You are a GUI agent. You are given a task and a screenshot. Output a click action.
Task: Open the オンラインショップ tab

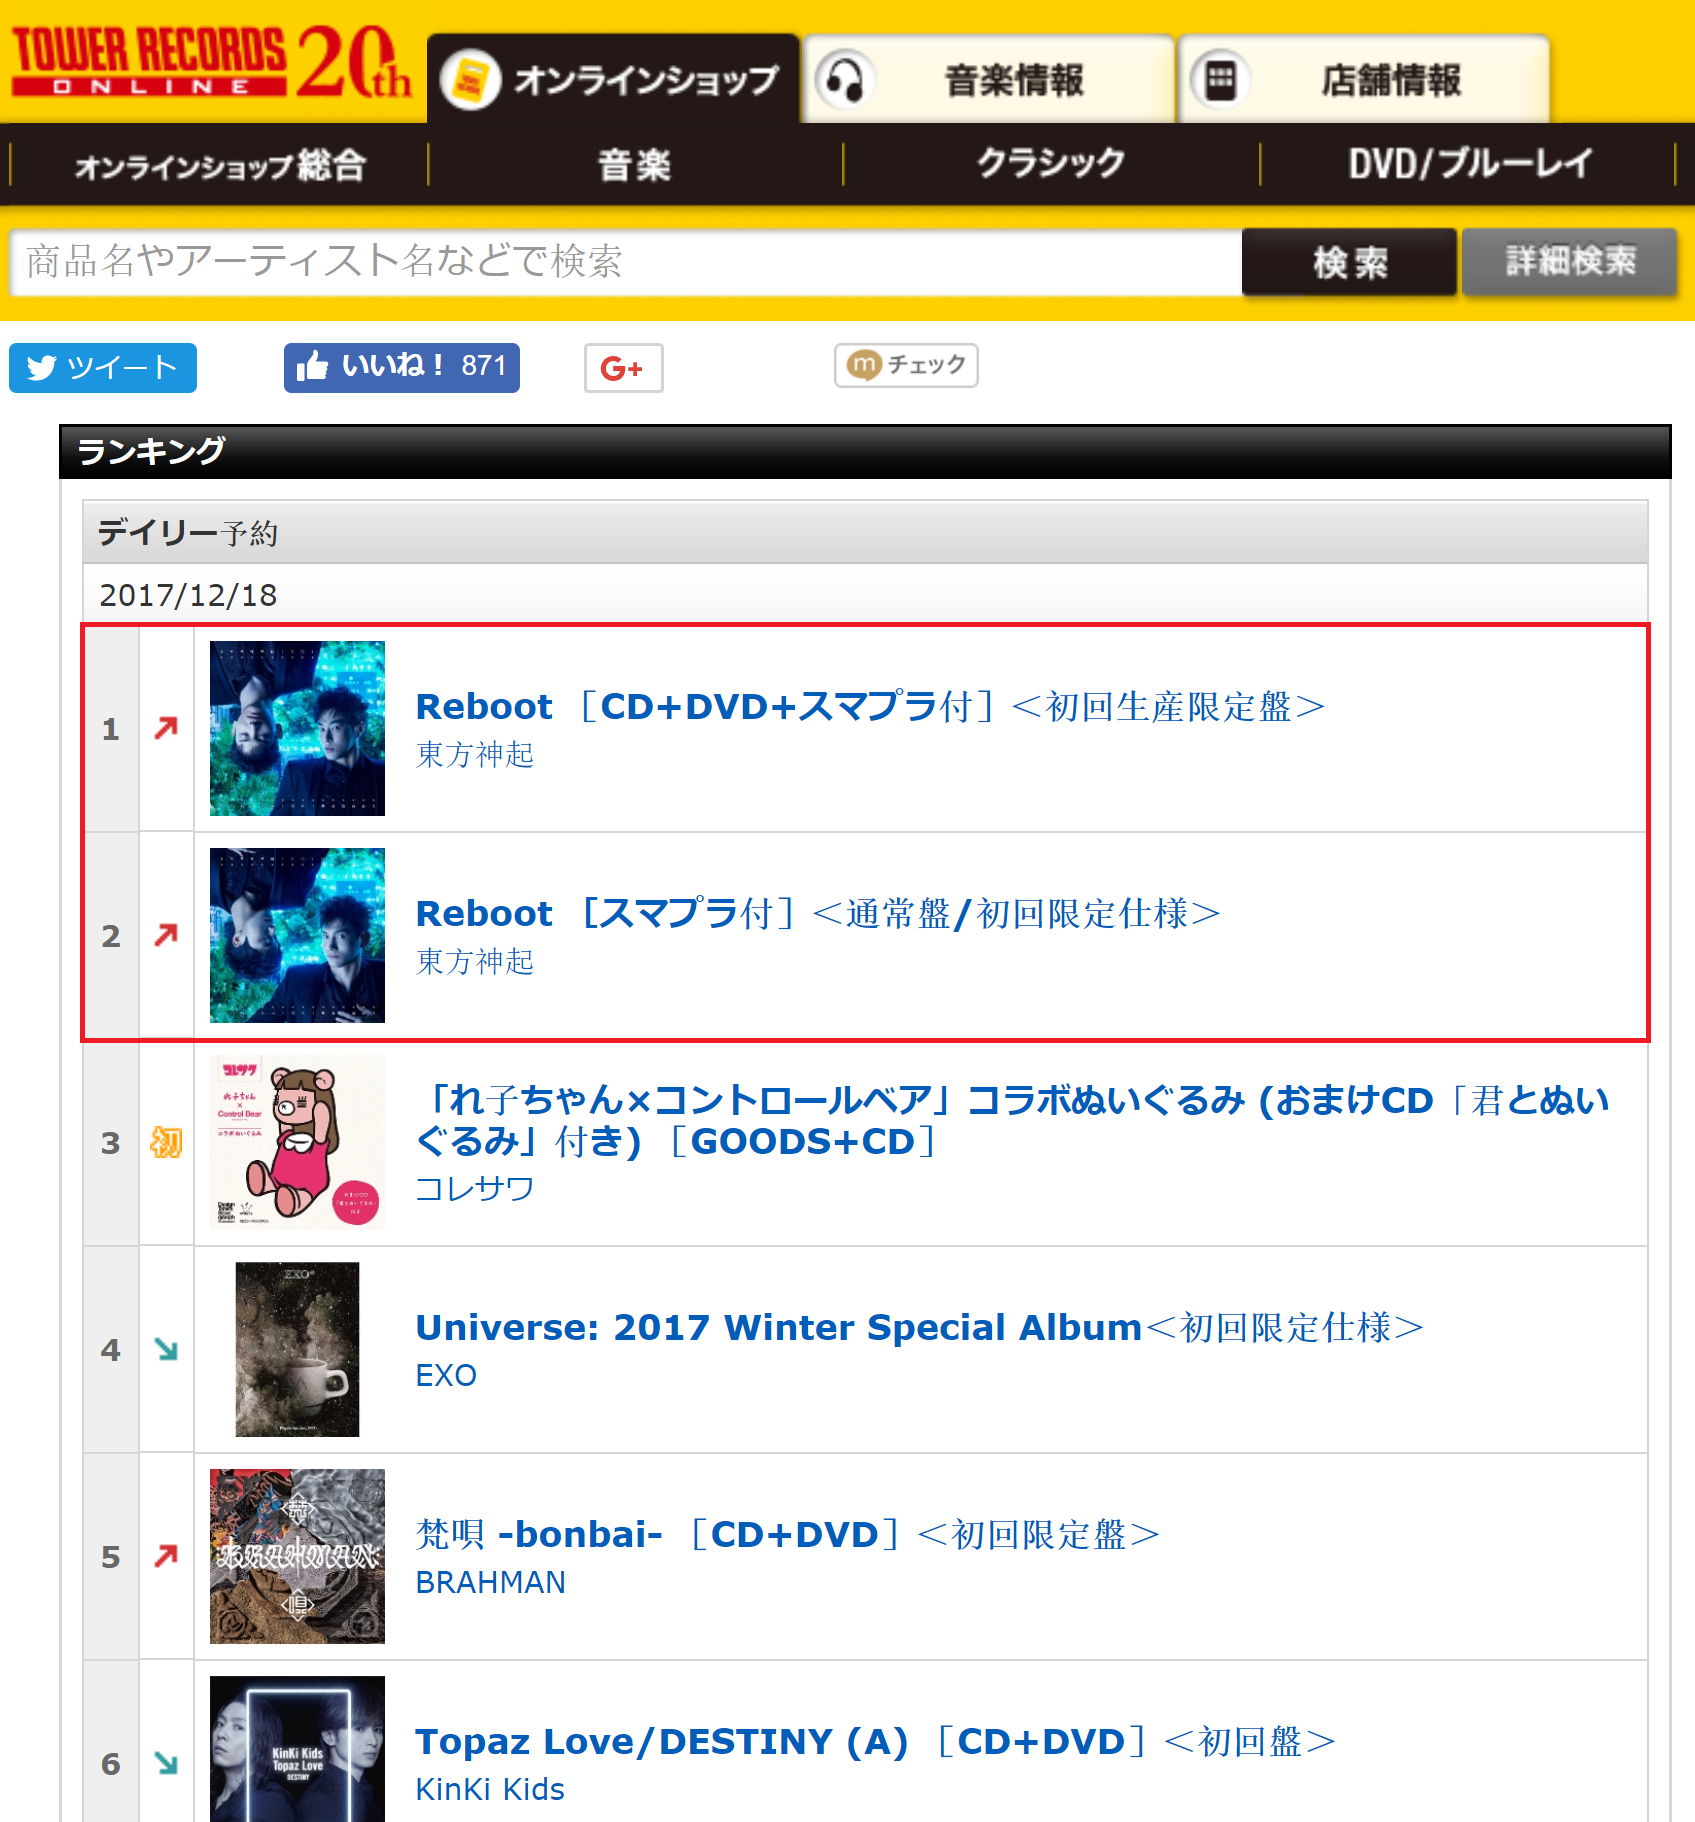pos(613,79)
